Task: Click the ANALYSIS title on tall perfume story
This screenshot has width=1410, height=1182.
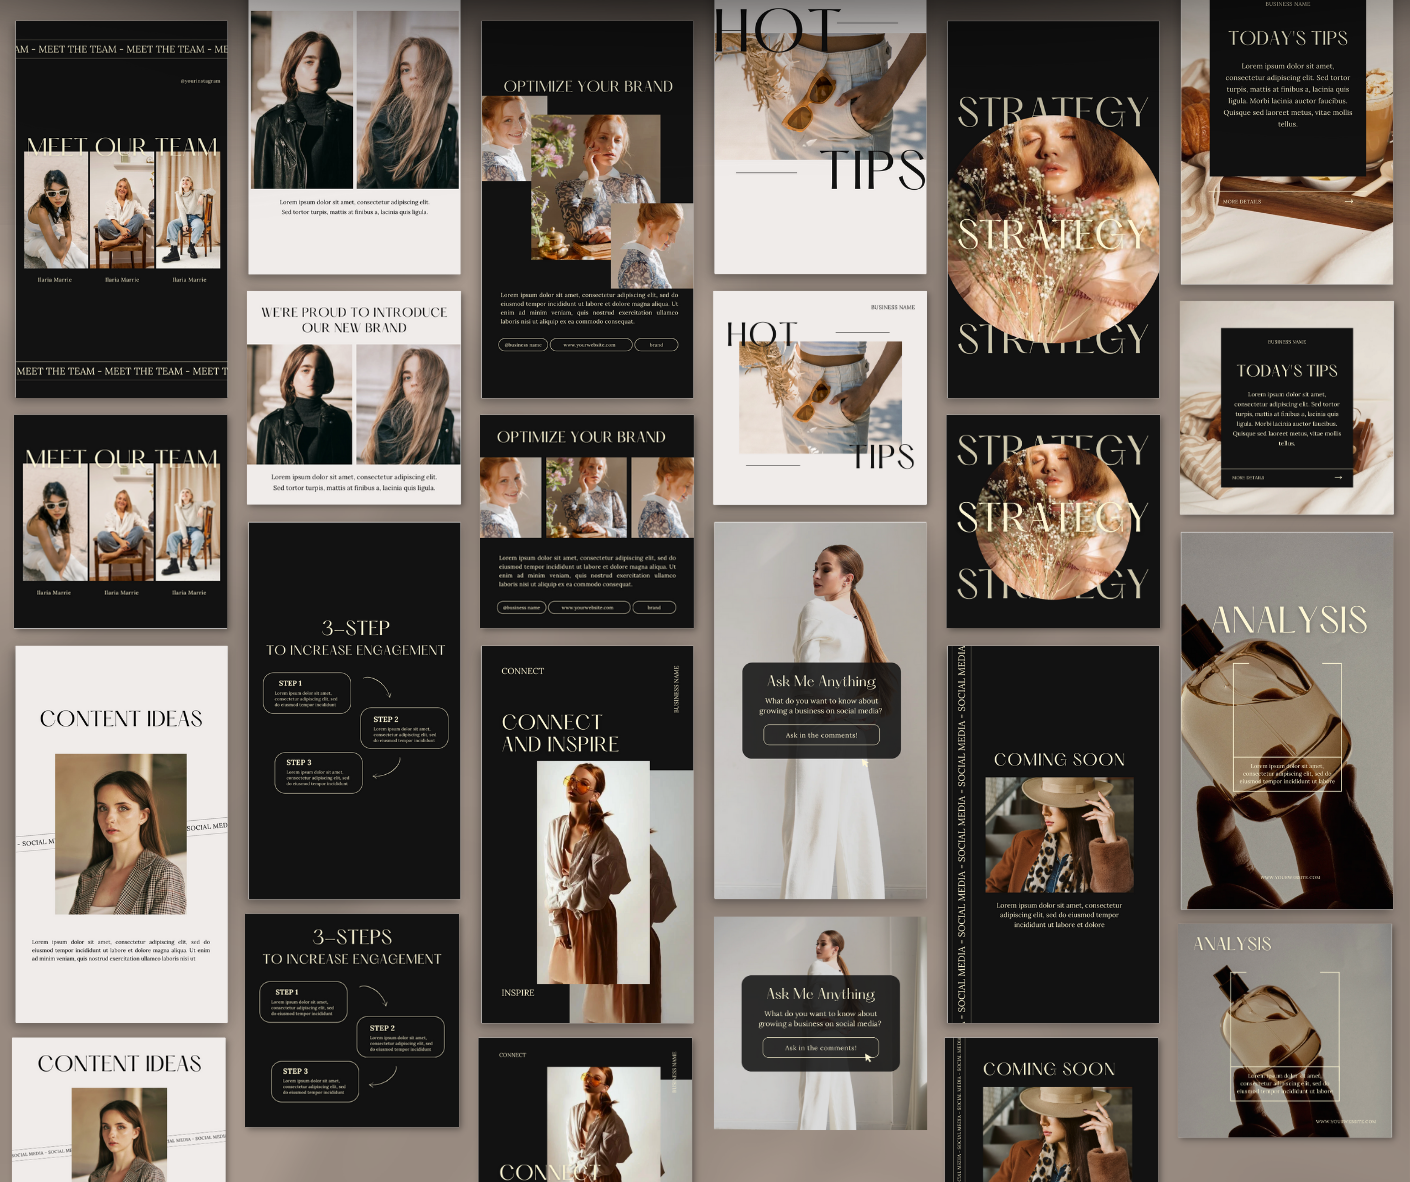Action: click(x=1288, y=620)
